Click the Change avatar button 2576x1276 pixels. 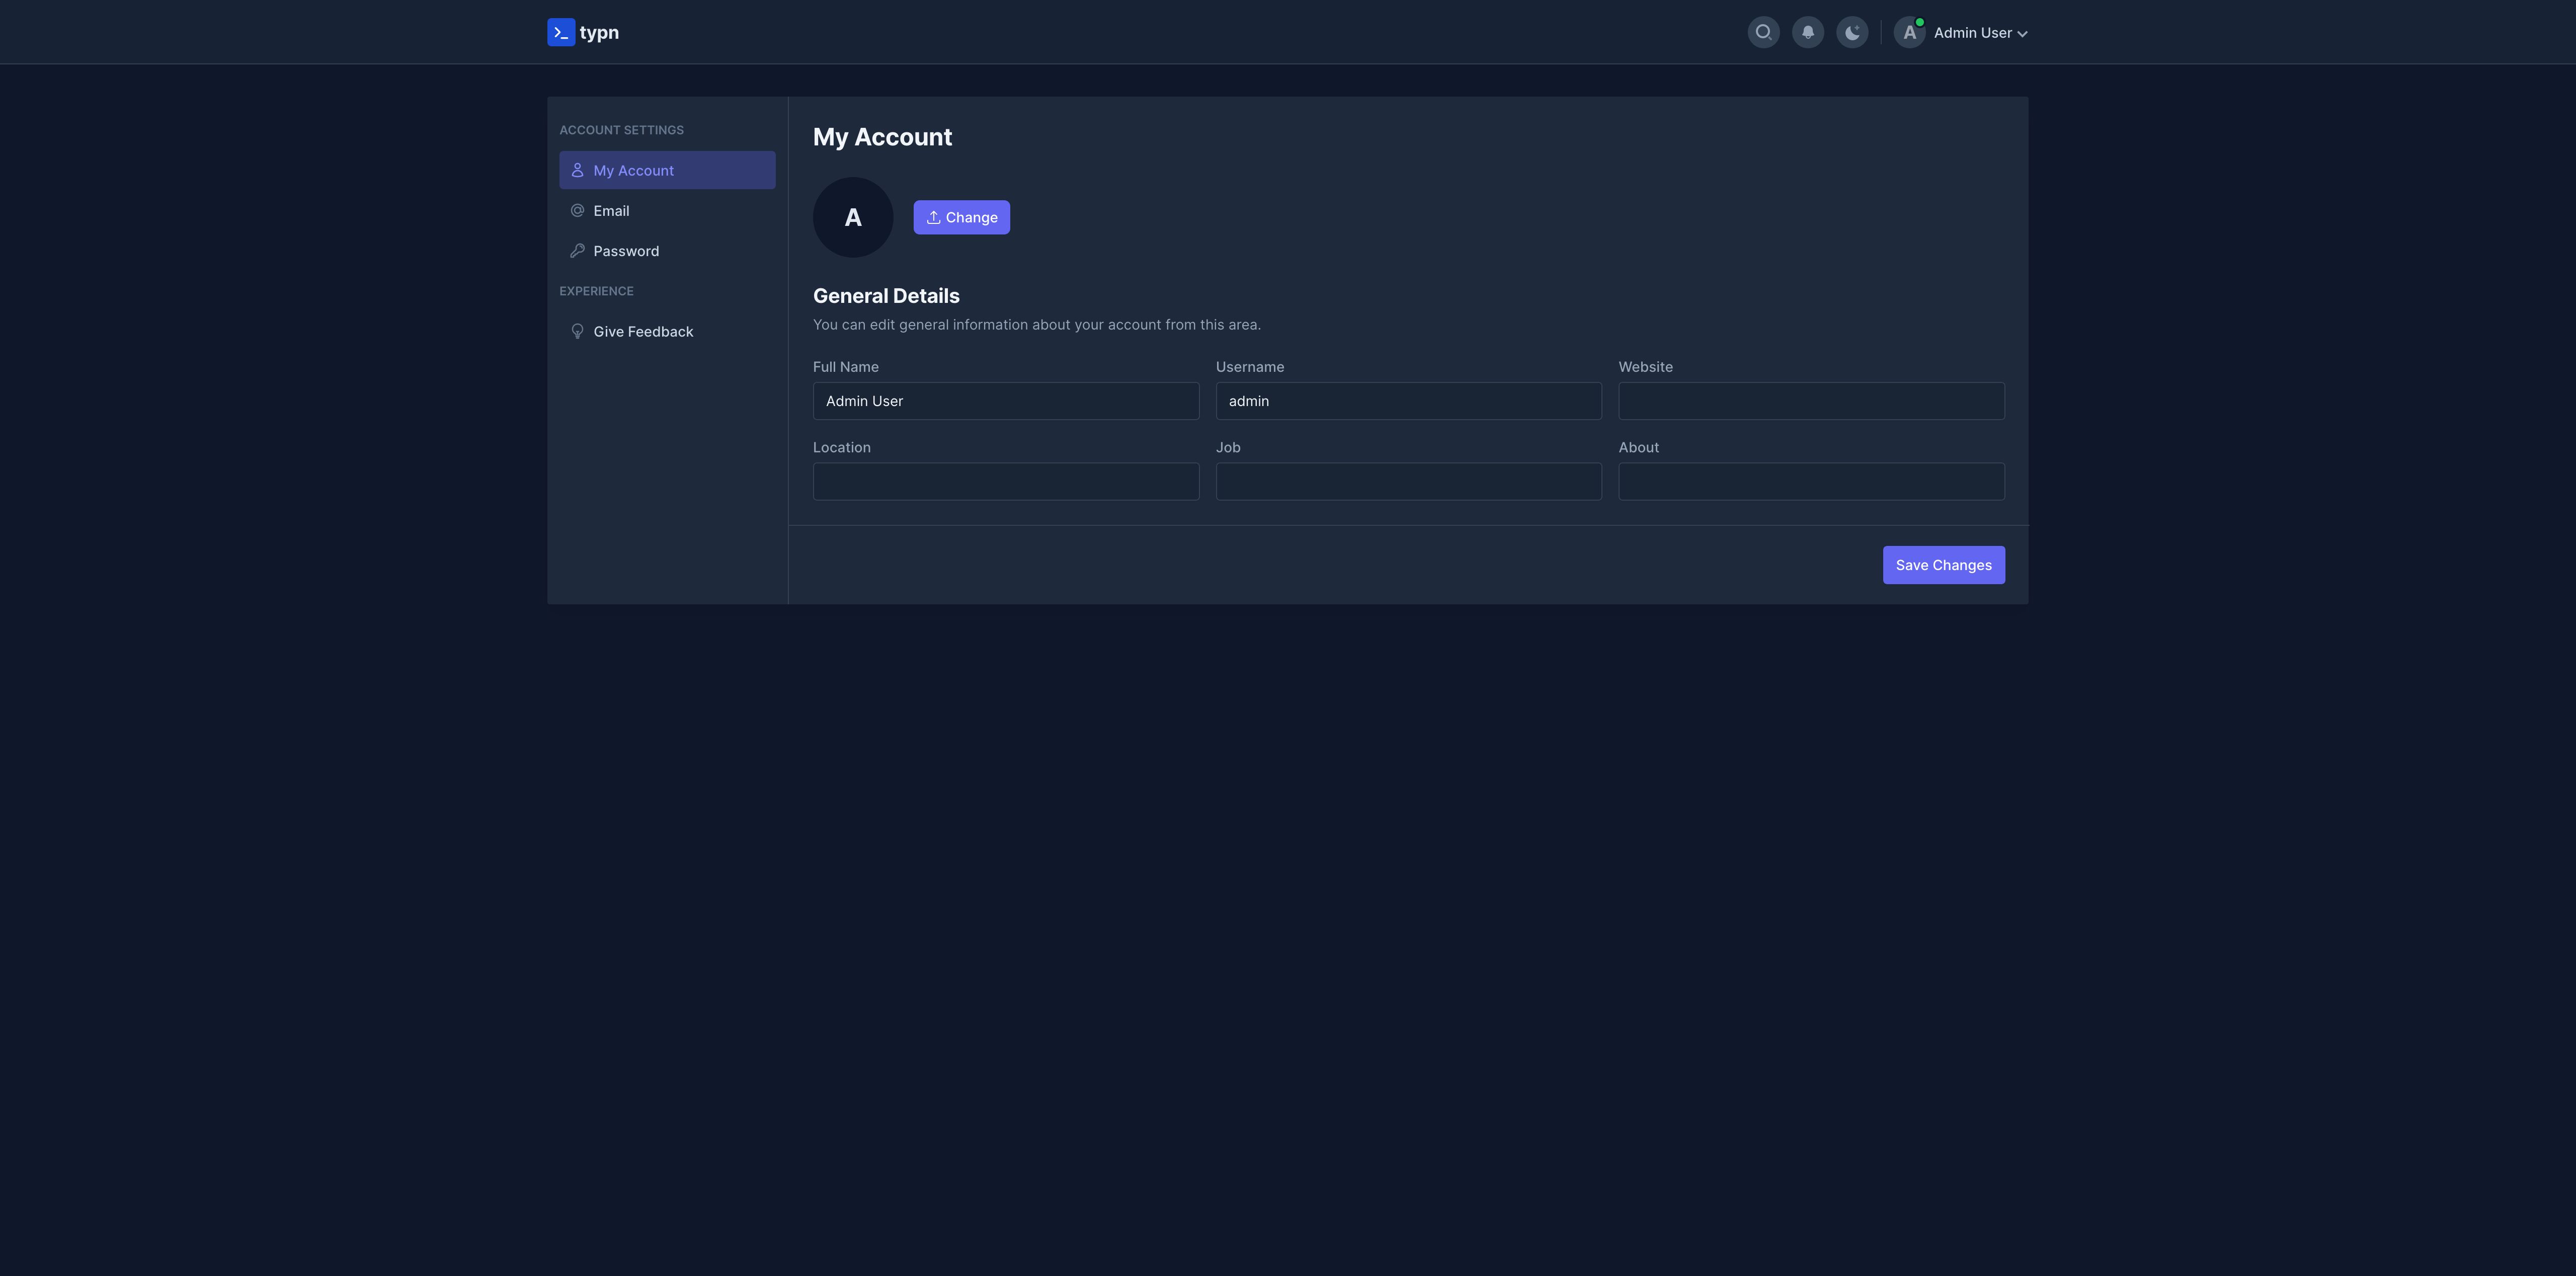click(961, 217)
